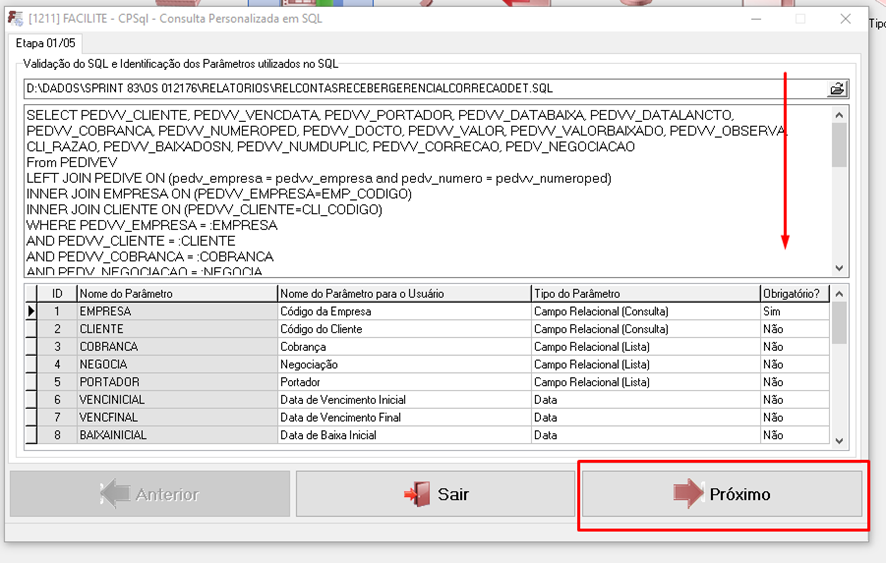886x563 pixels.
Task: Click the Anterior button
Action: coord(150,494)
